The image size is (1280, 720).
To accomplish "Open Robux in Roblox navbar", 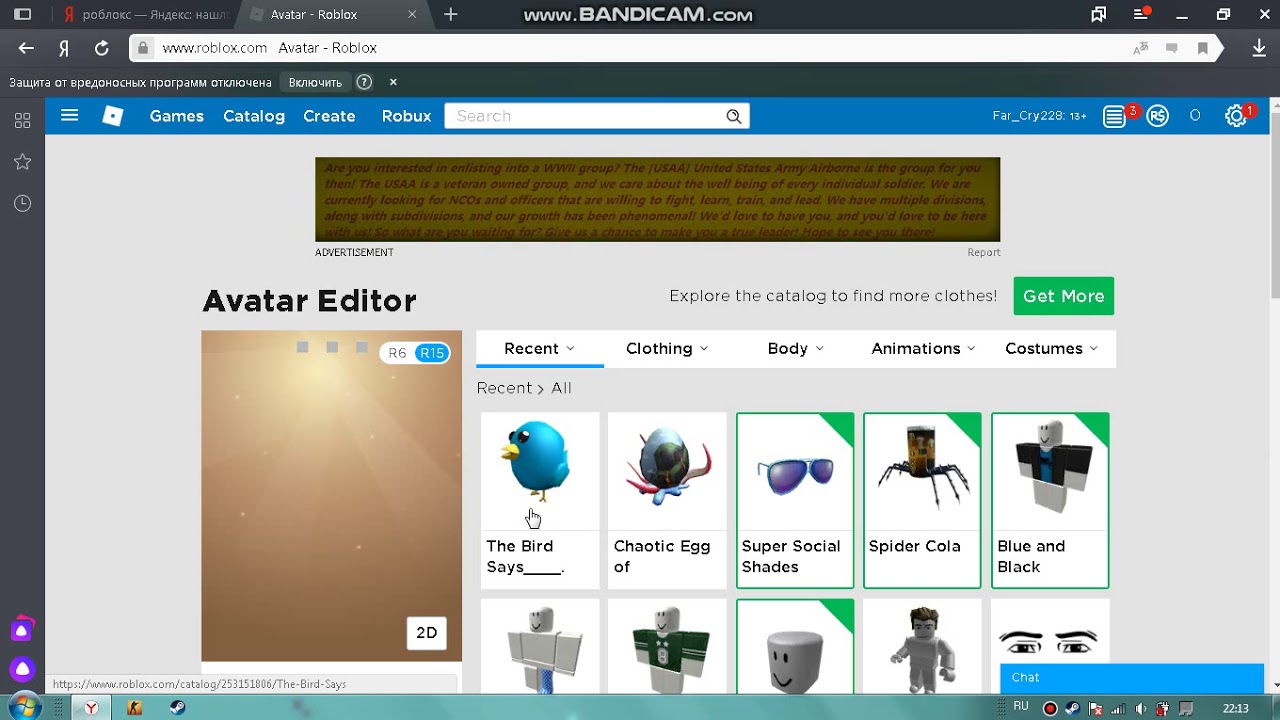I will point(406,116).
